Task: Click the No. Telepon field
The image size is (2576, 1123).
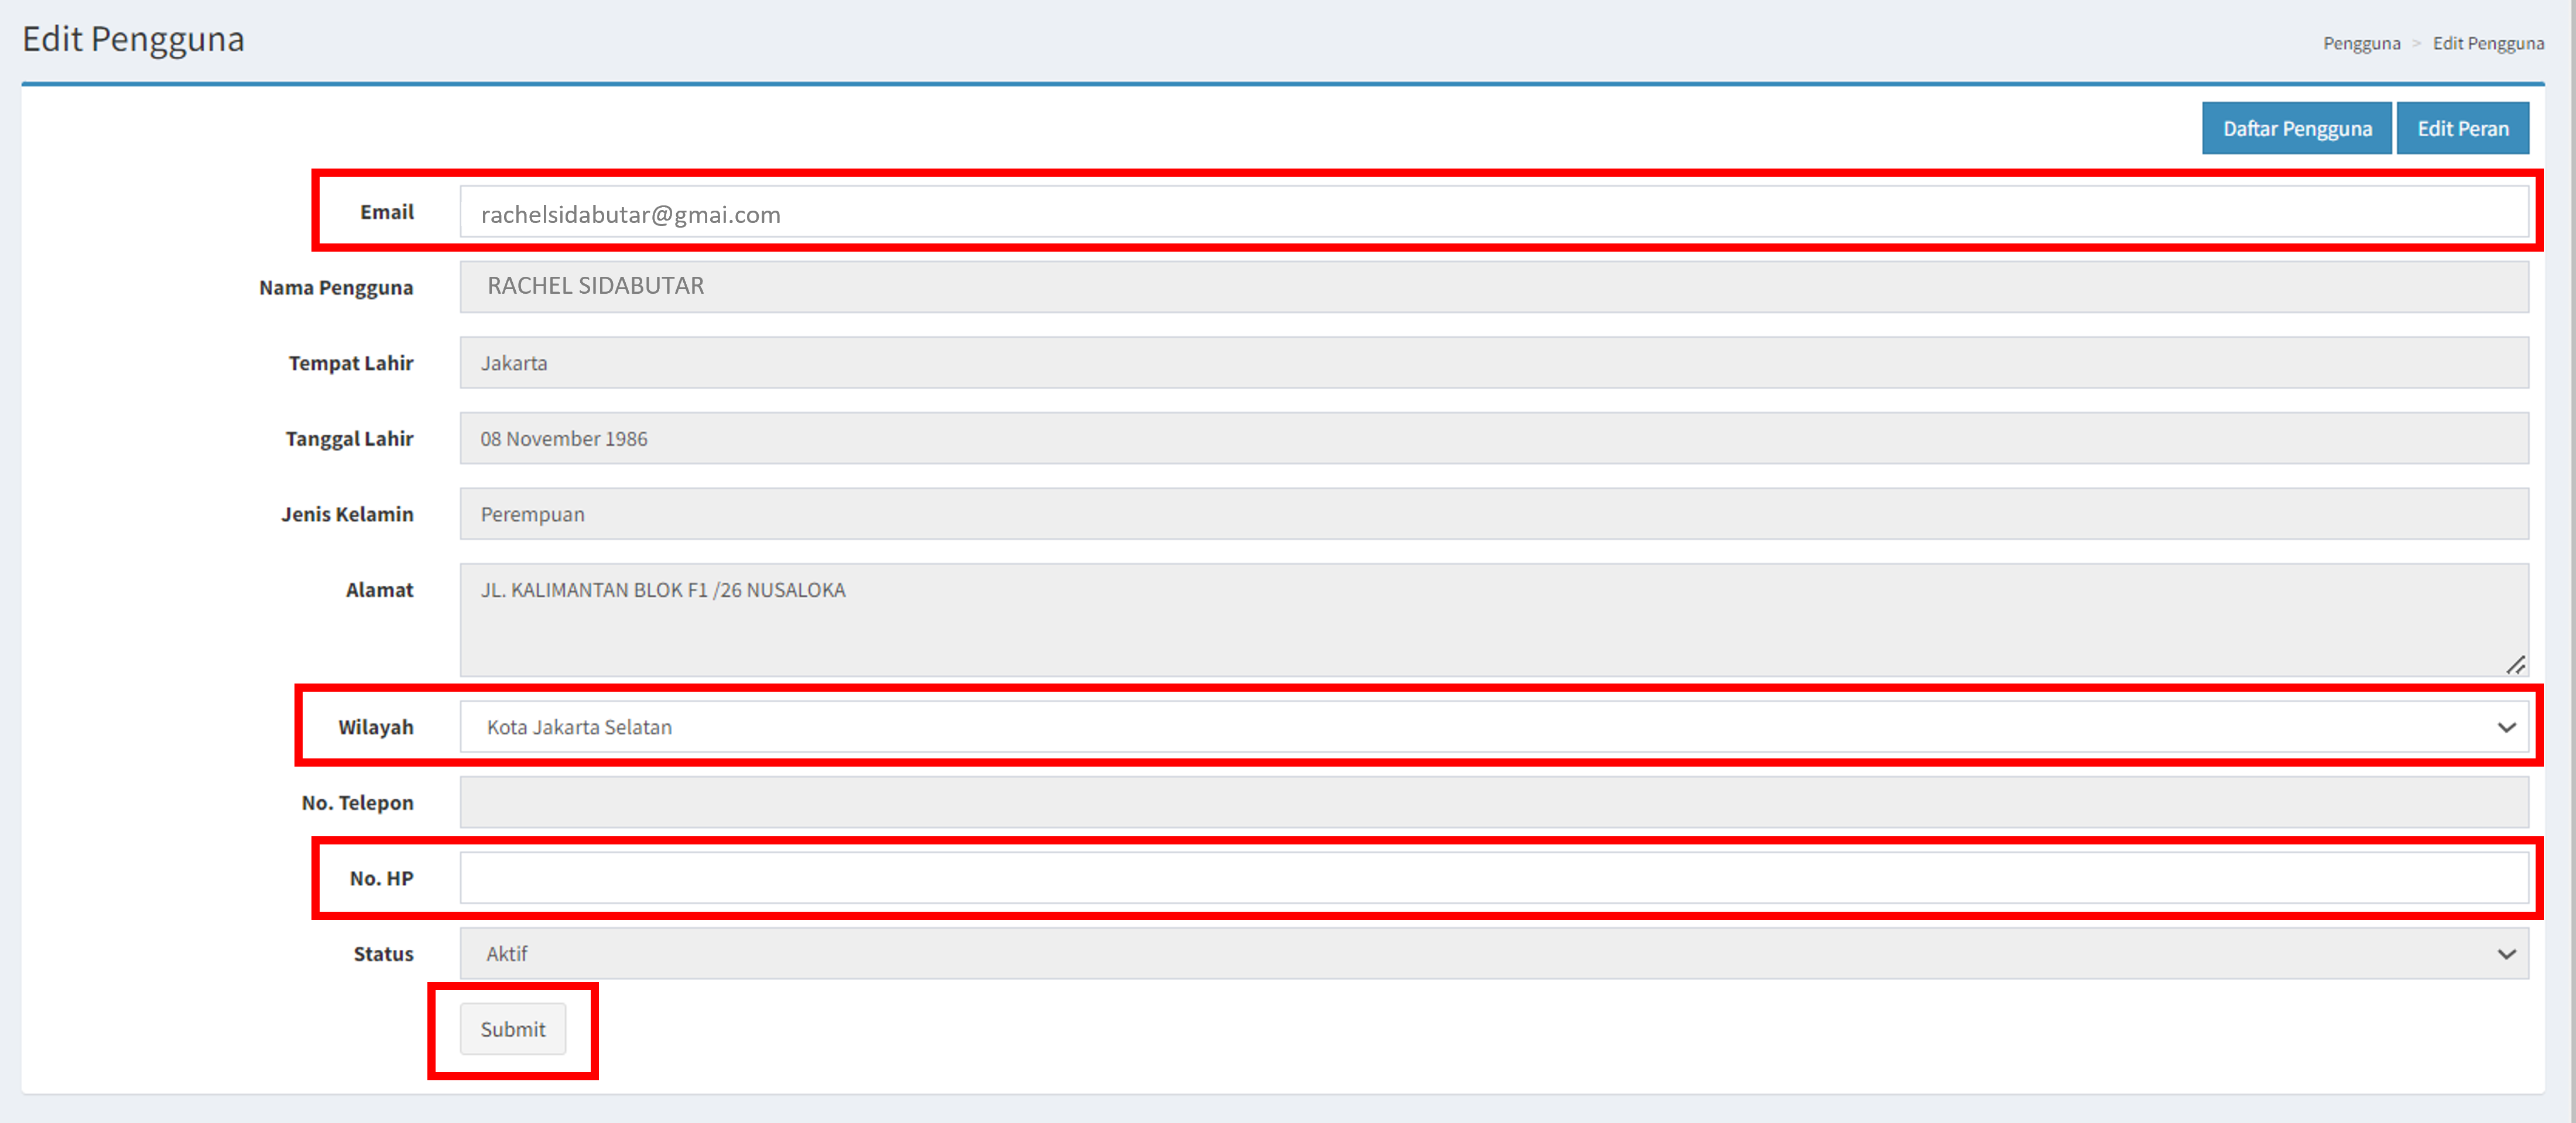Action: 1494,802
